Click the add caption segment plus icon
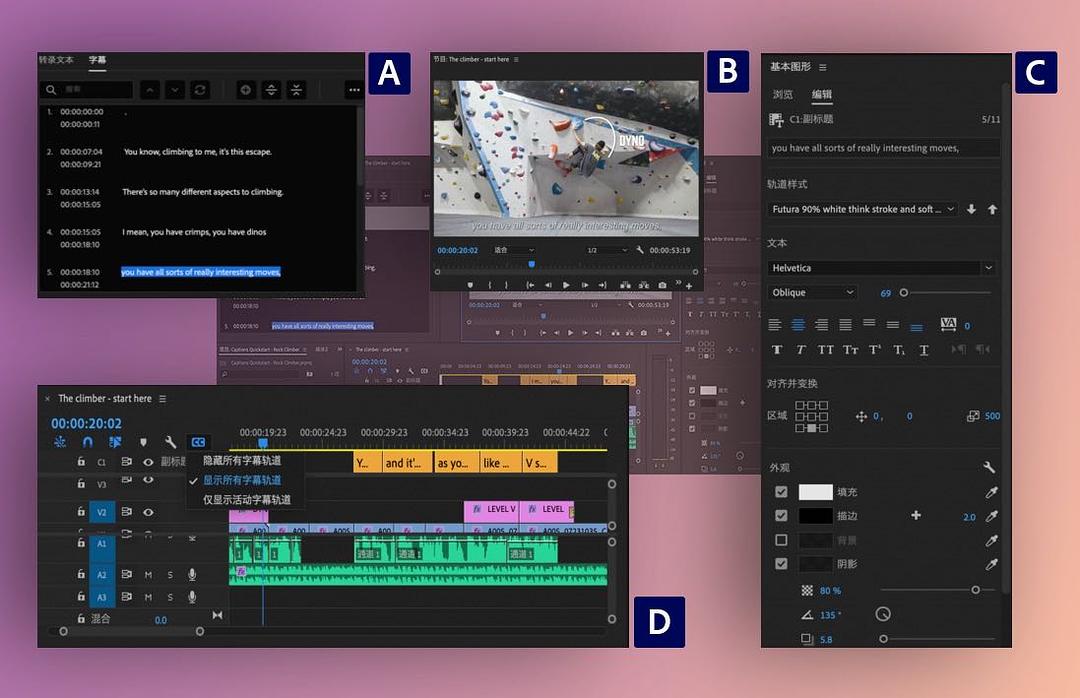Screen dimensions: 1080x698 click(x=246, y=90)
